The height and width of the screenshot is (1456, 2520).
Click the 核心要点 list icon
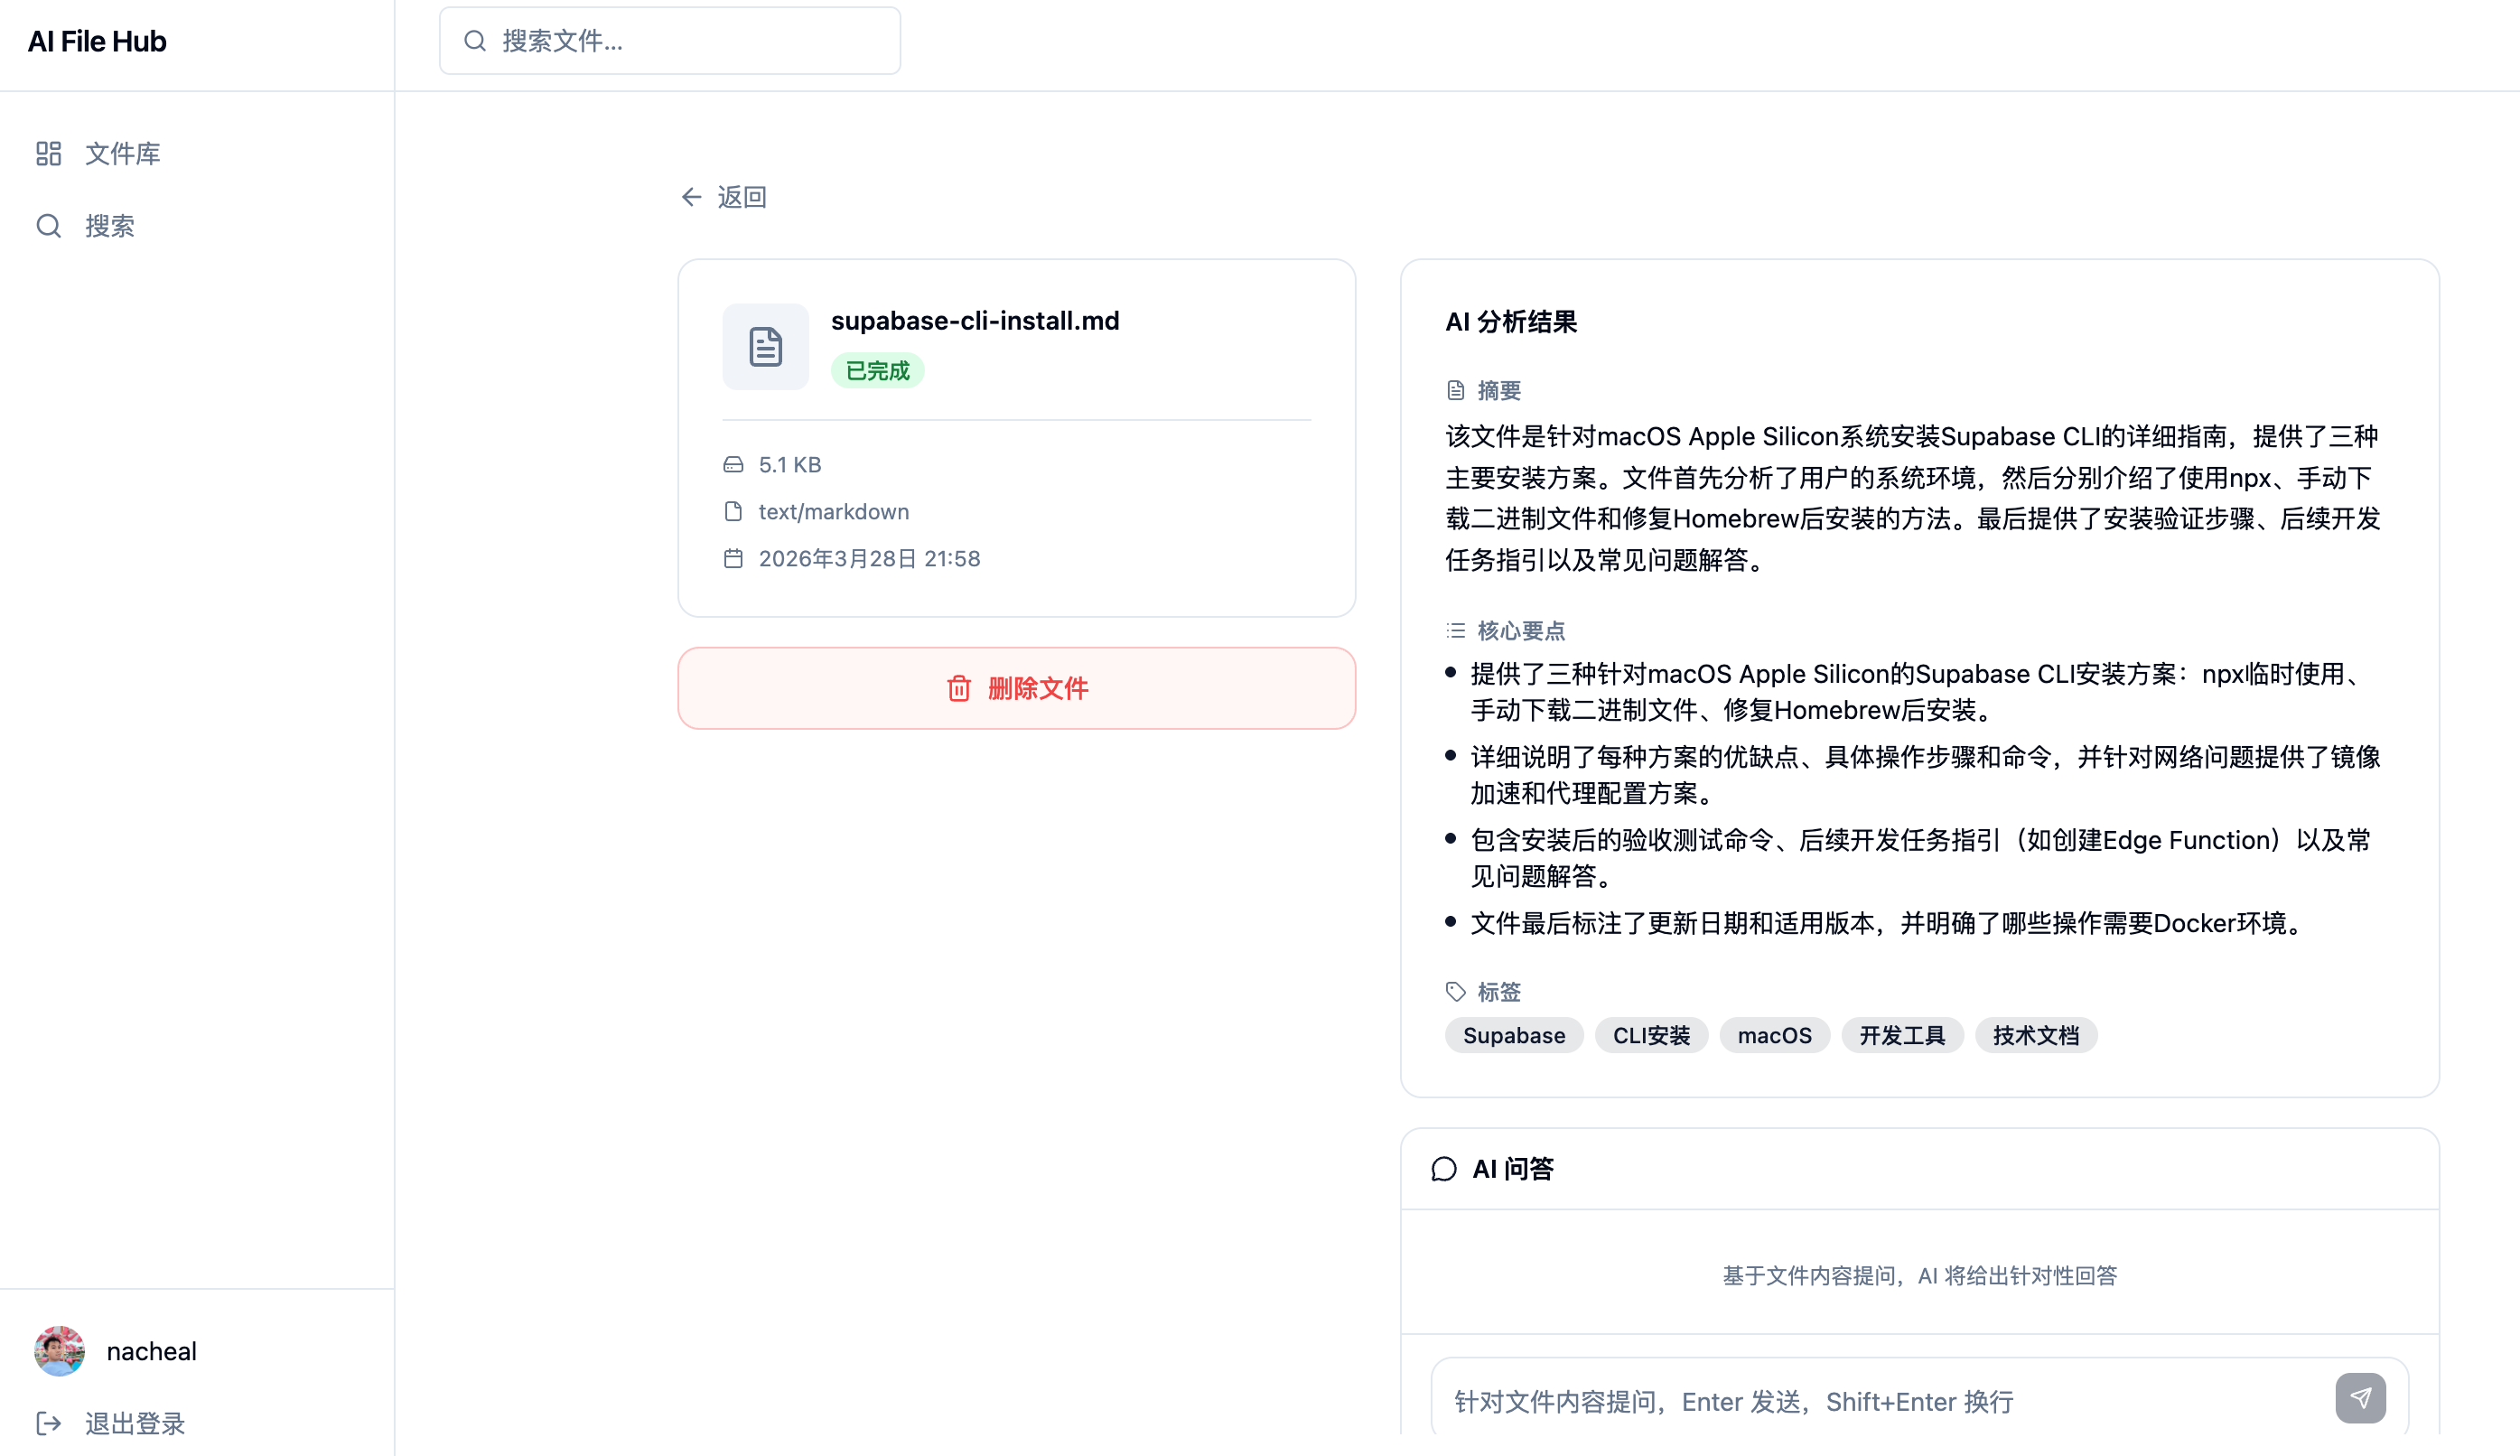(x=1456, y=630)
